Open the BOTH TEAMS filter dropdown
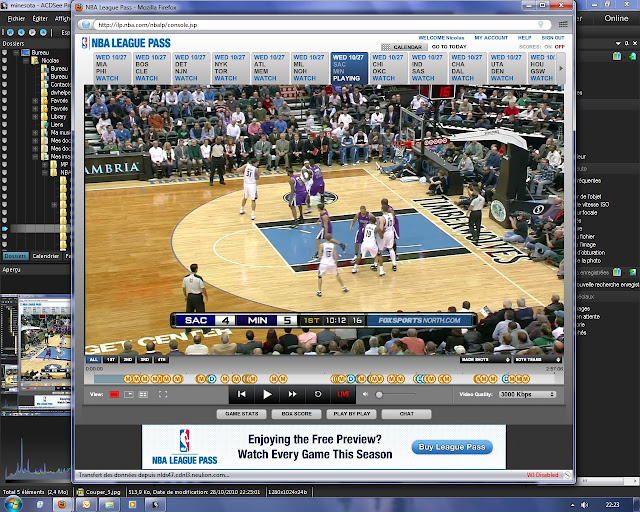Image resolution: width=640 pixels, height=512 pixels. [537, 360]
